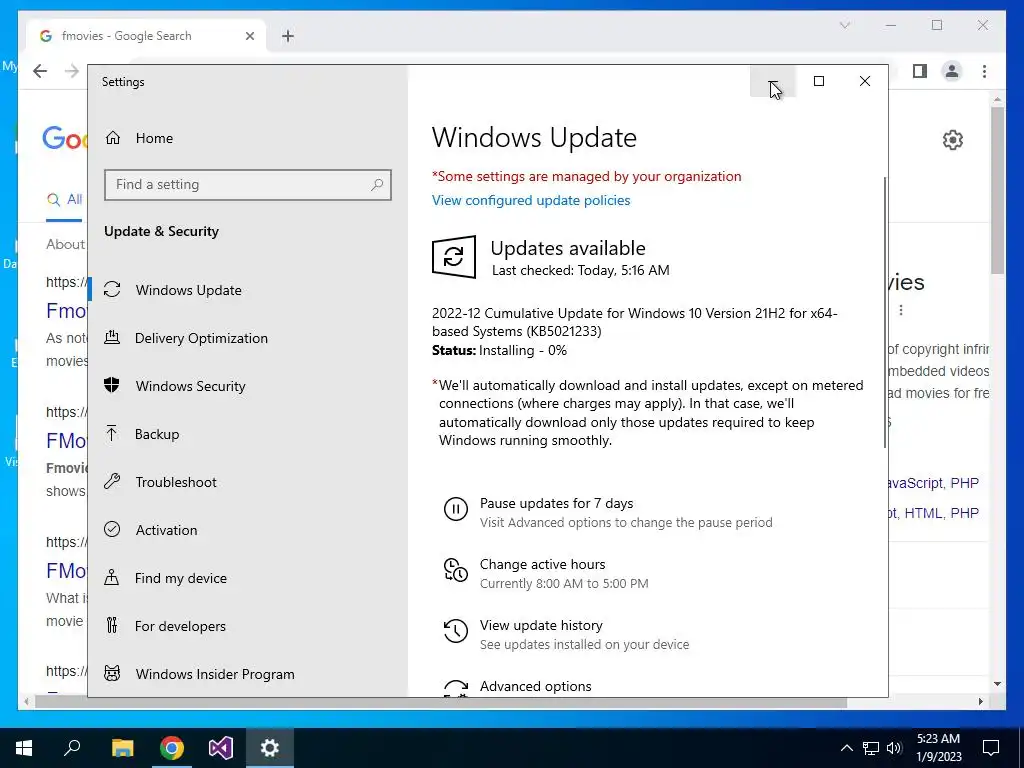Viewport: 1024px width, 768px height.
Task: Click the Change active hours clock icon
Action: coord(456,569)
